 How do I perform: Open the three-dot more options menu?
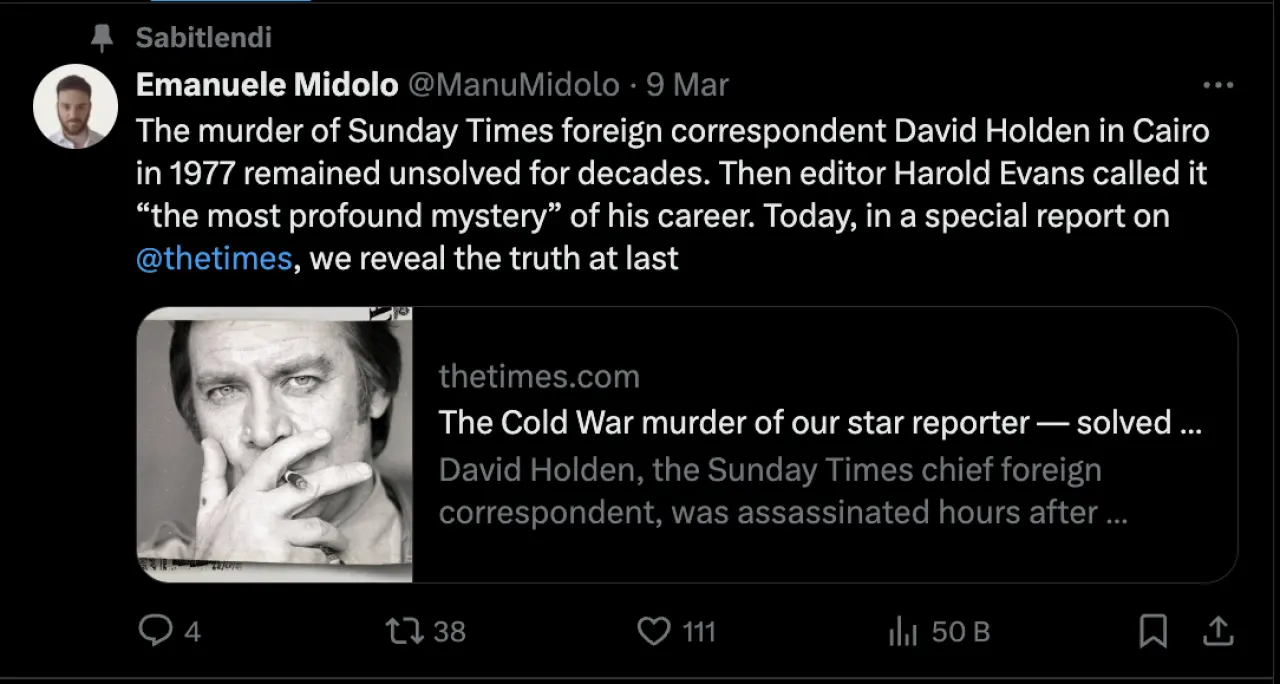[1217, 86]
